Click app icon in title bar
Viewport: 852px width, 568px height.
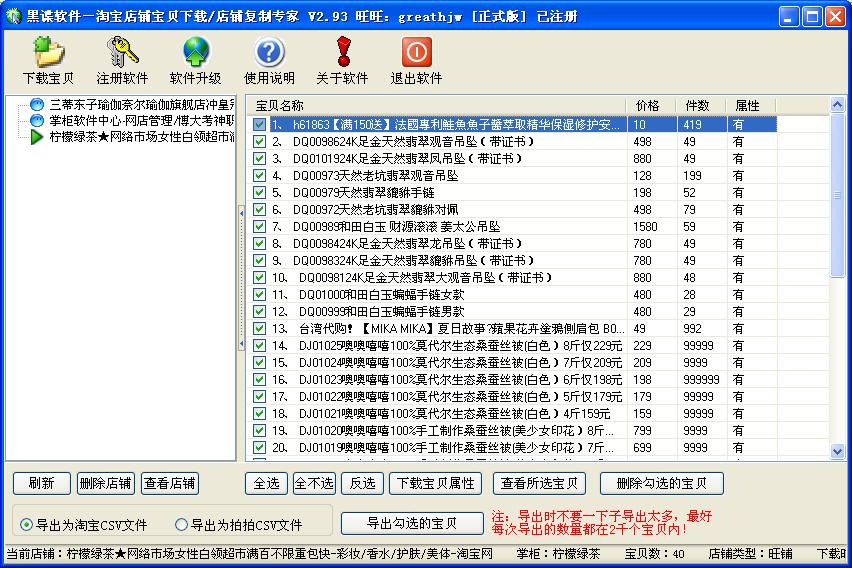tap(13, 16)
